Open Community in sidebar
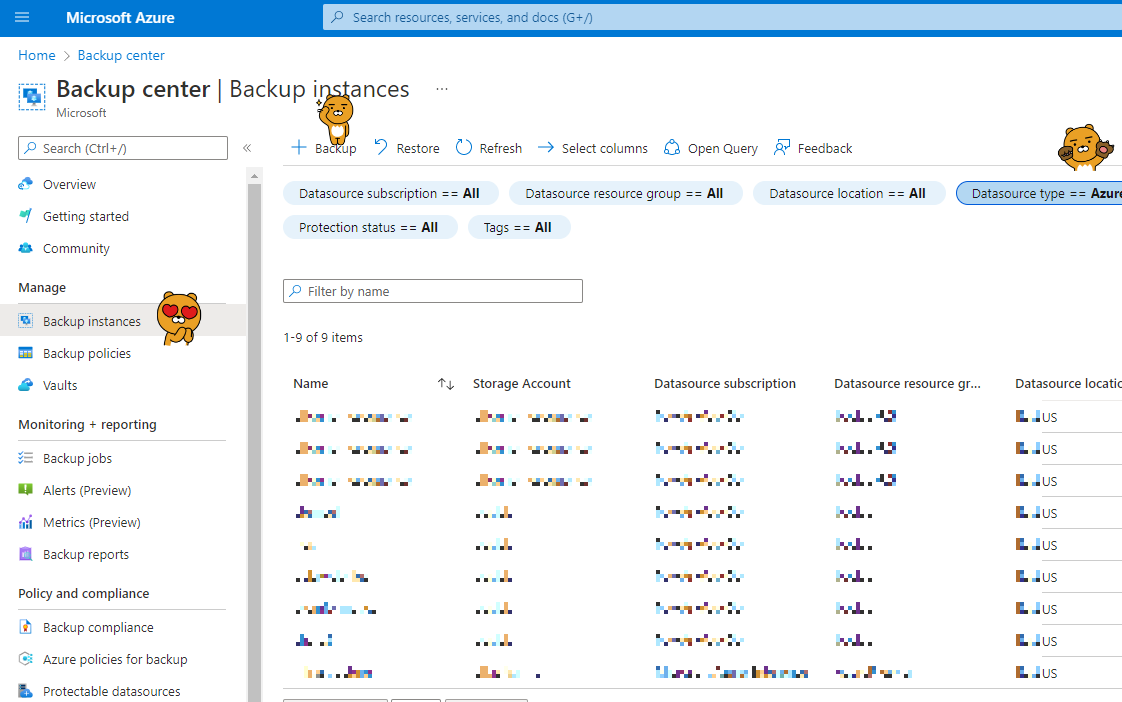The image size is (1122, 702). click(x=76, y=248)
